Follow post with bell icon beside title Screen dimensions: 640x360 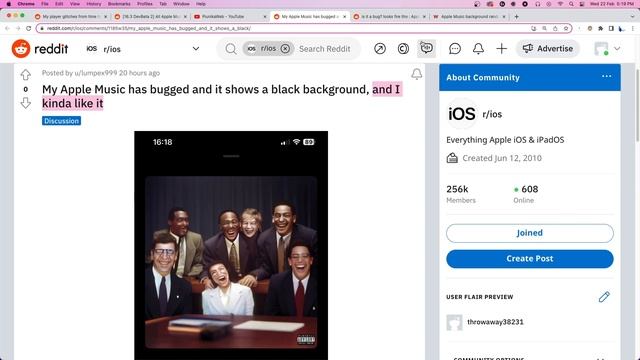416,74
